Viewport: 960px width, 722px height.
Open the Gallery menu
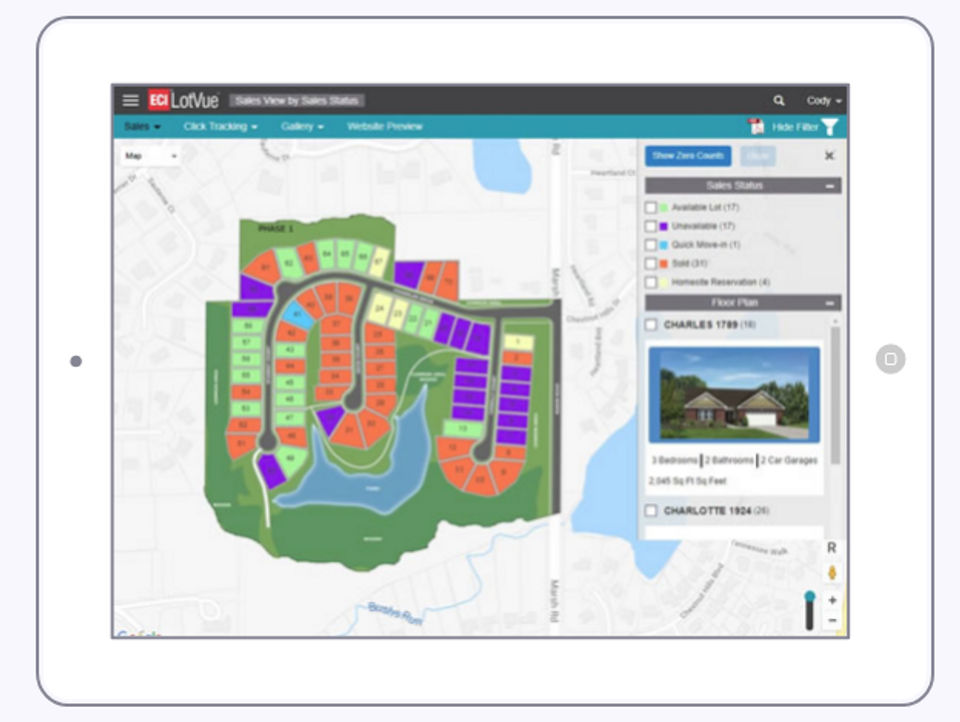click(302, 126)
